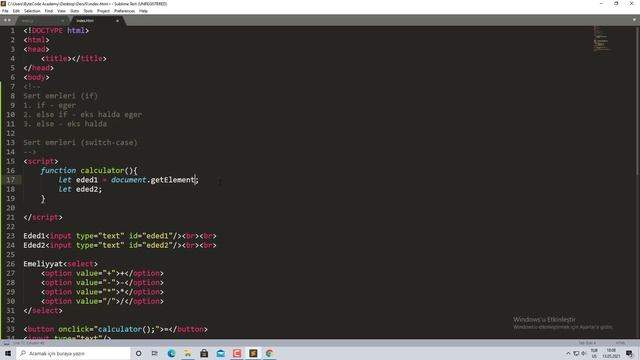Screen dimensions: 640x360
Task: Click id="eded2" attribute on line 24
Action: pyautogui.click(x=151, y=245)
